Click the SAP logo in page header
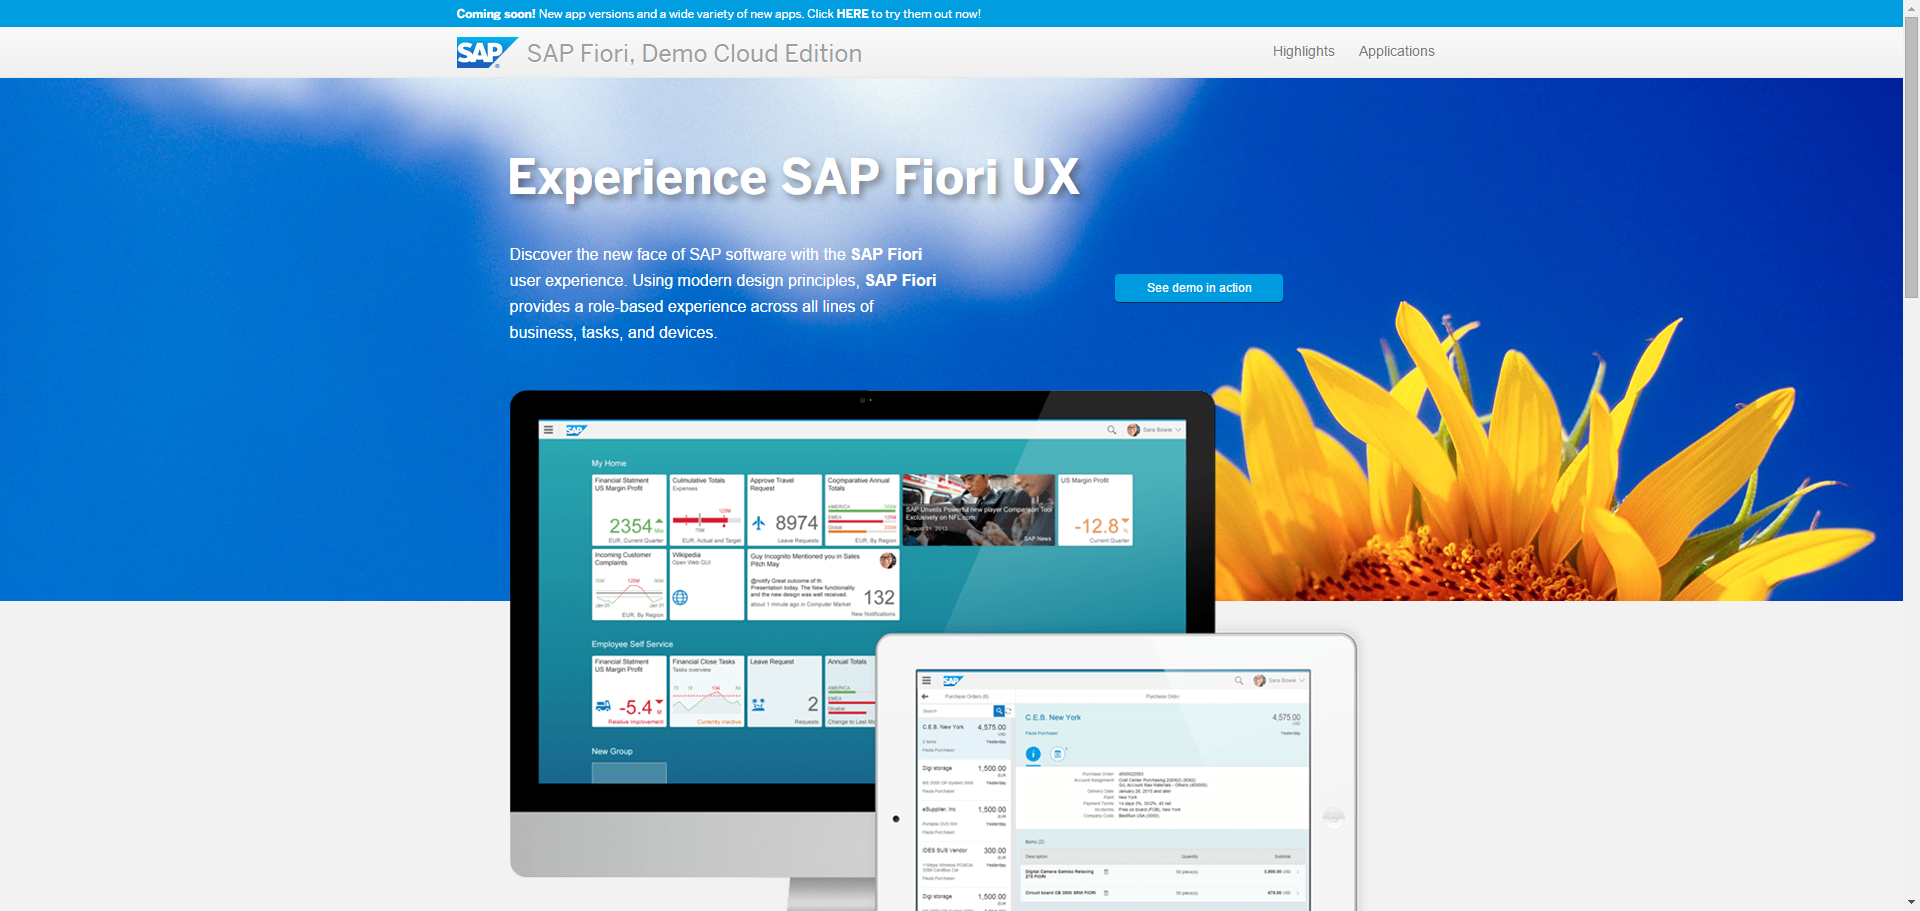The image size is (1920, 911). [486, 52]
